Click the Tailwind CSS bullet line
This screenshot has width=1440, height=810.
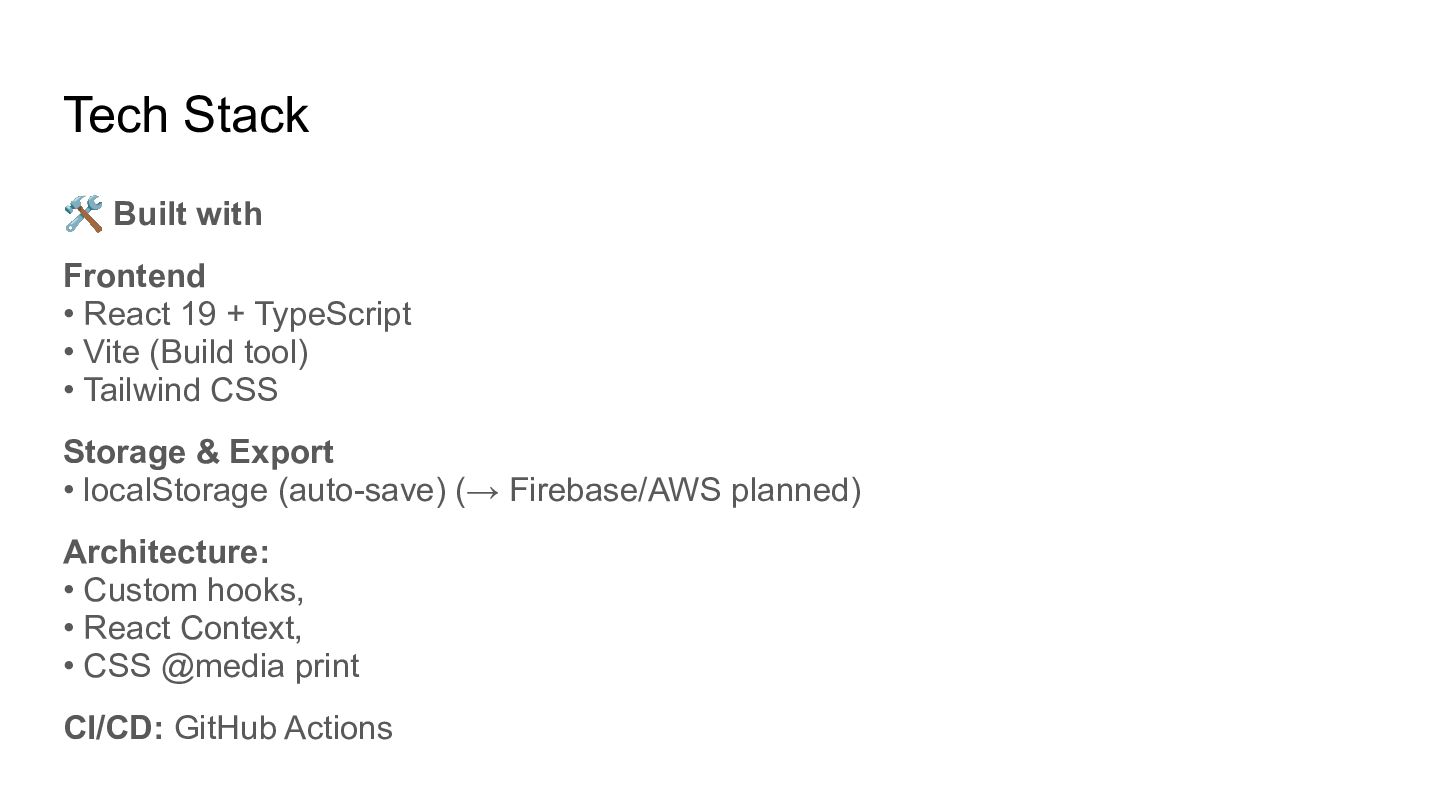tap(171, 390)
